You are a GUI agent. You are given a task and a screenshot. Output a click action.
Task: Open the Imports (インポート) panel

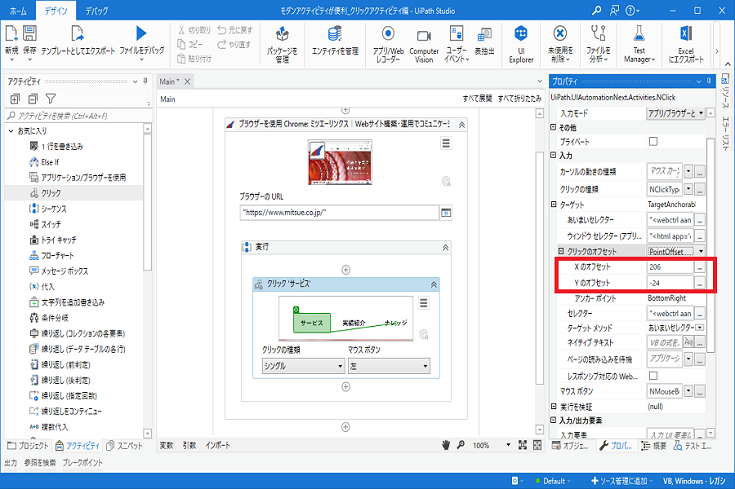218,445
